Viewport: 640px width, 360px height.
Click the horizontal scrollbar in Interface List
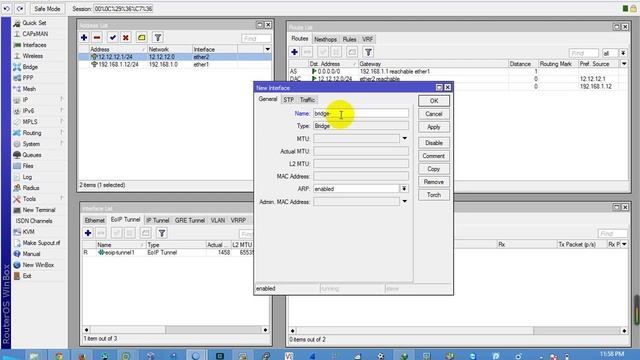(x=176, y=329)
